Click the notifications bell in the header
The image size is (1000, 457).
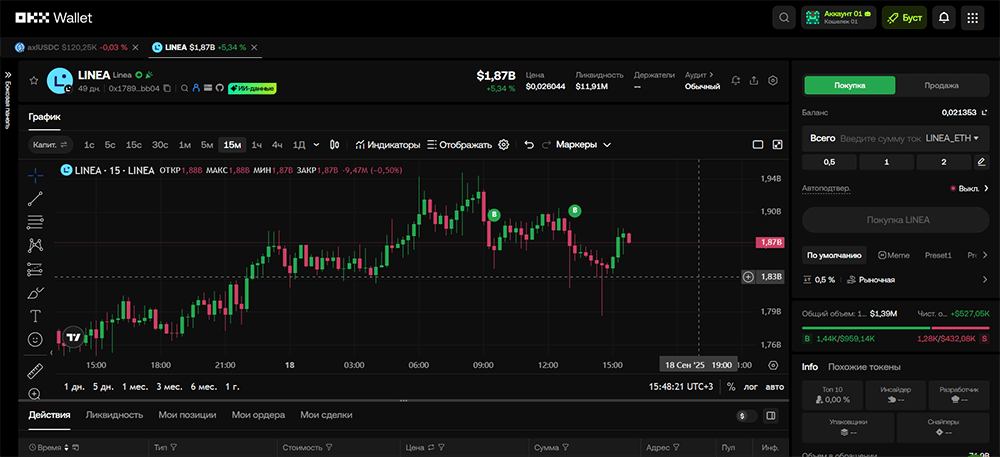tap(943, 18)
